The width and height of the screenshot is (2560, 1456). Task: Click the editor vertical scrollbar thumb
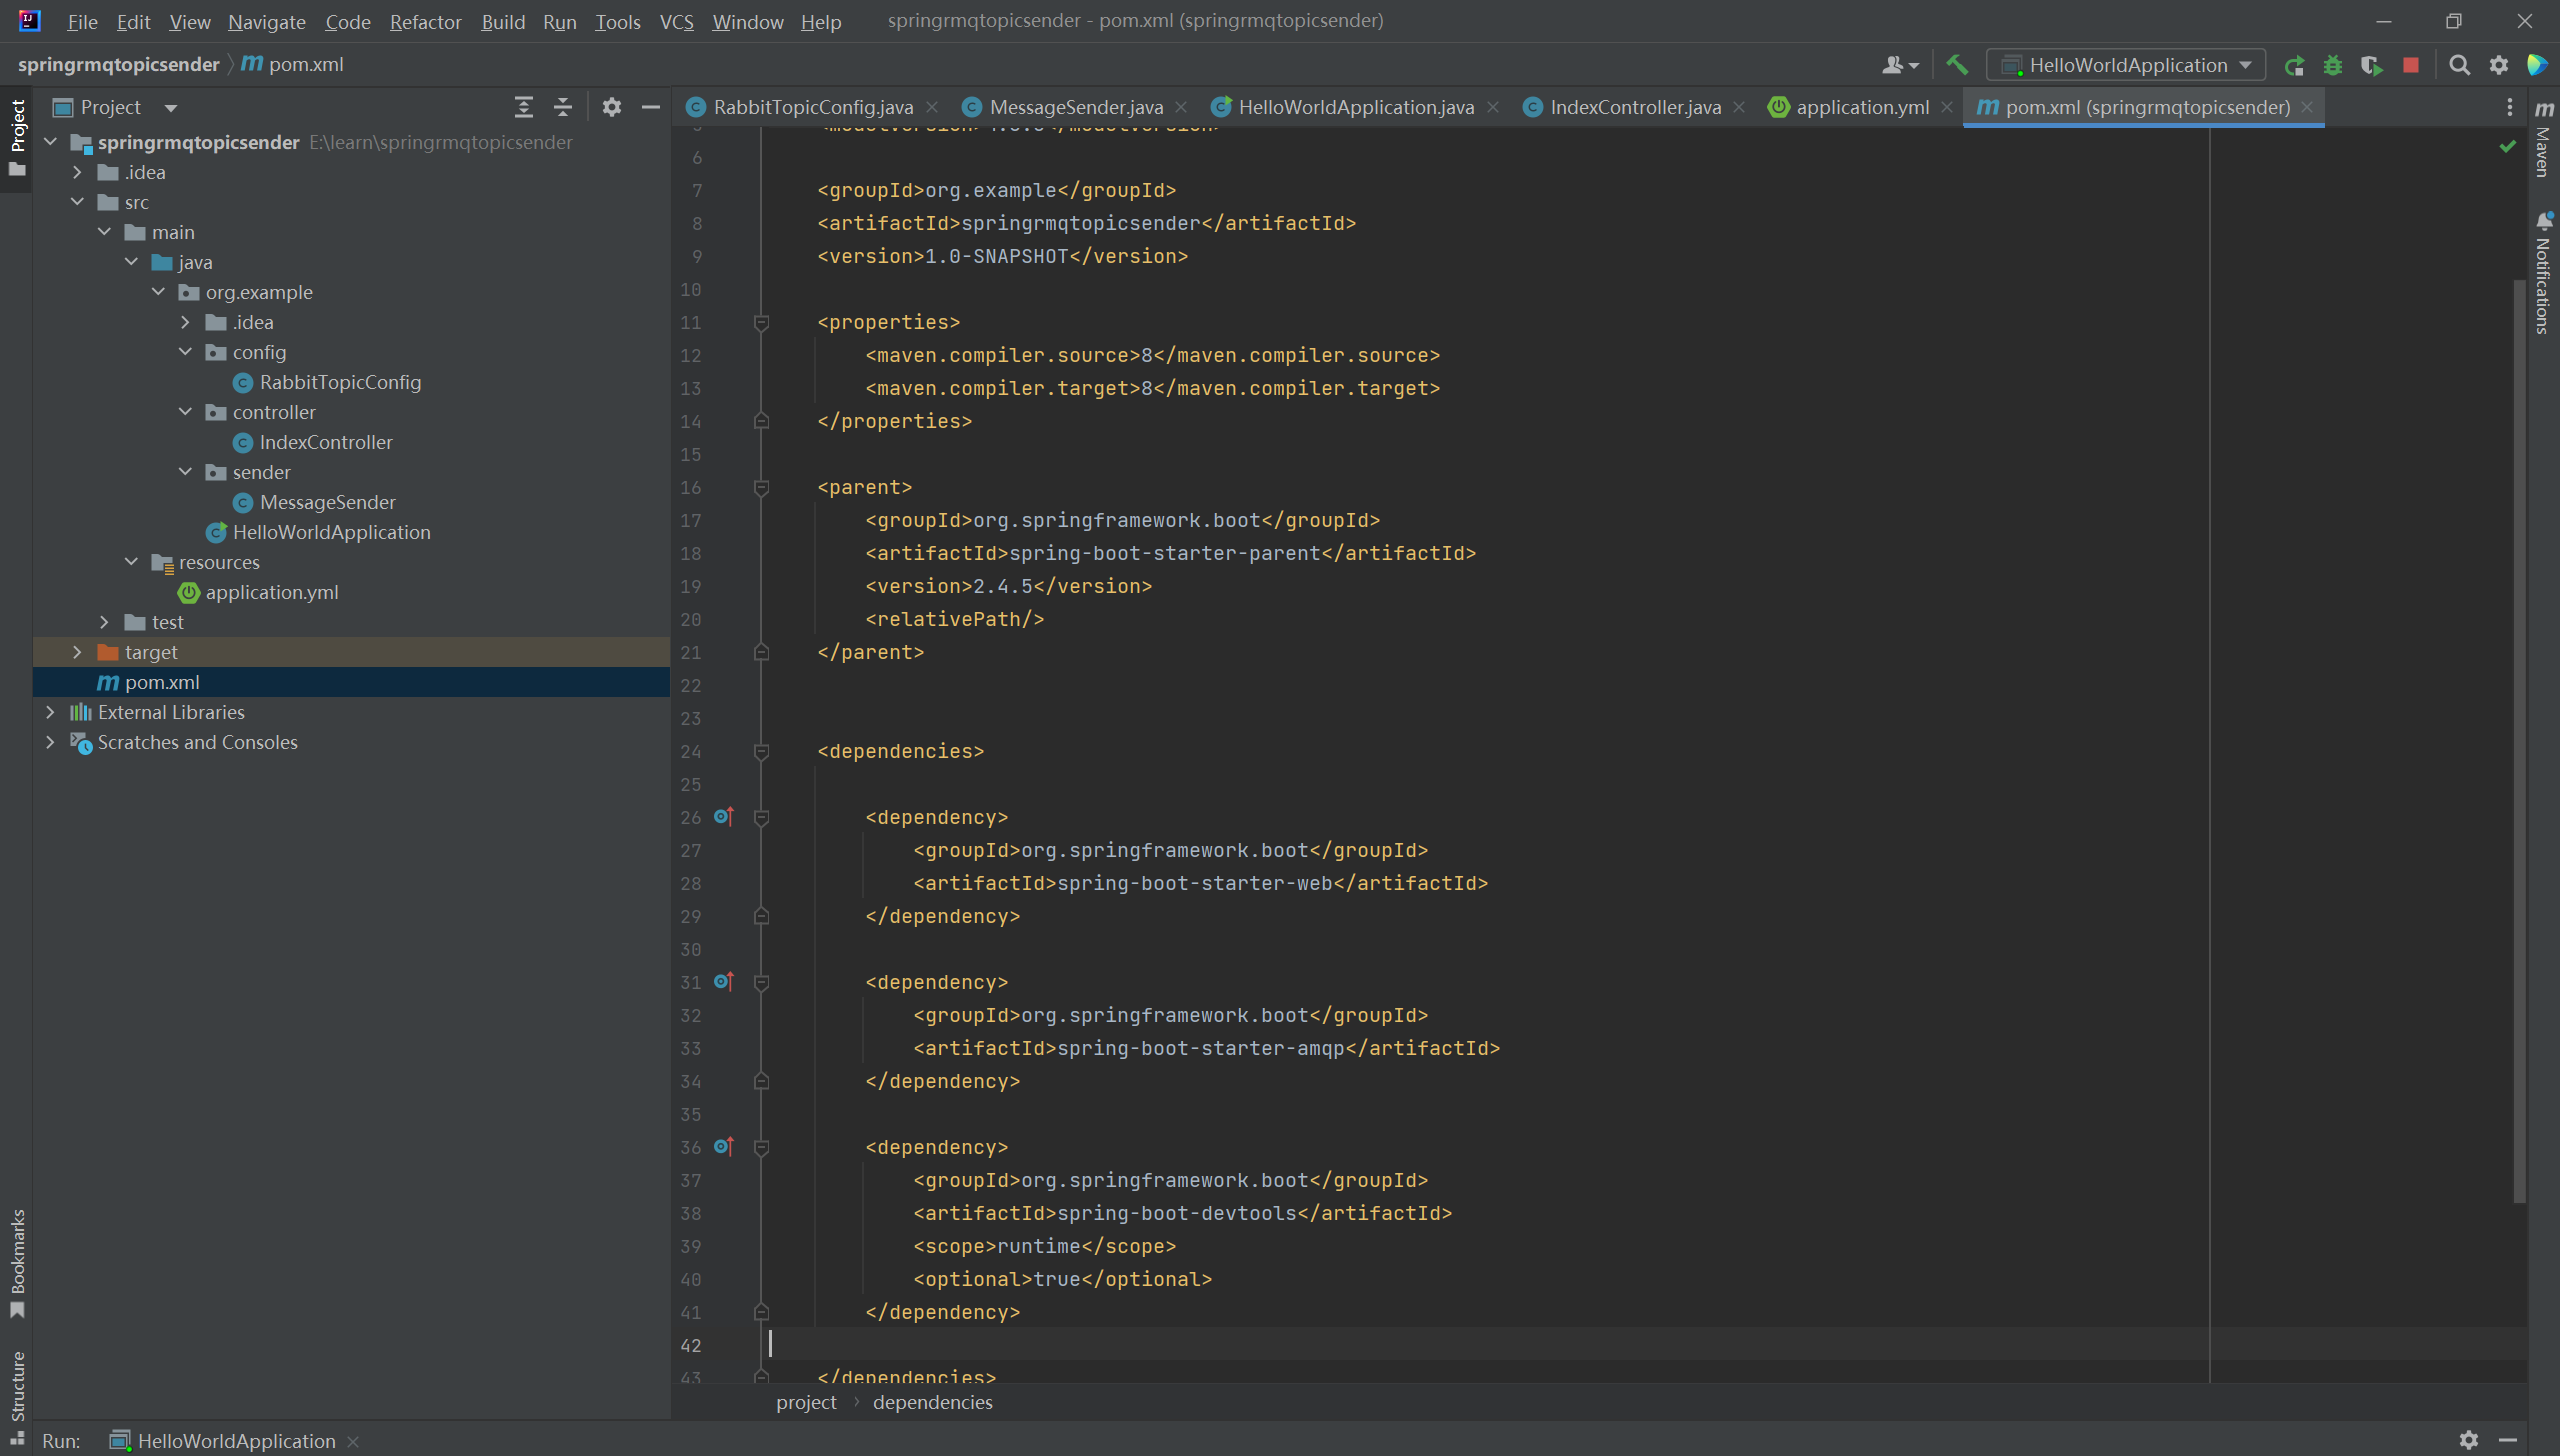pos(2519,740)
